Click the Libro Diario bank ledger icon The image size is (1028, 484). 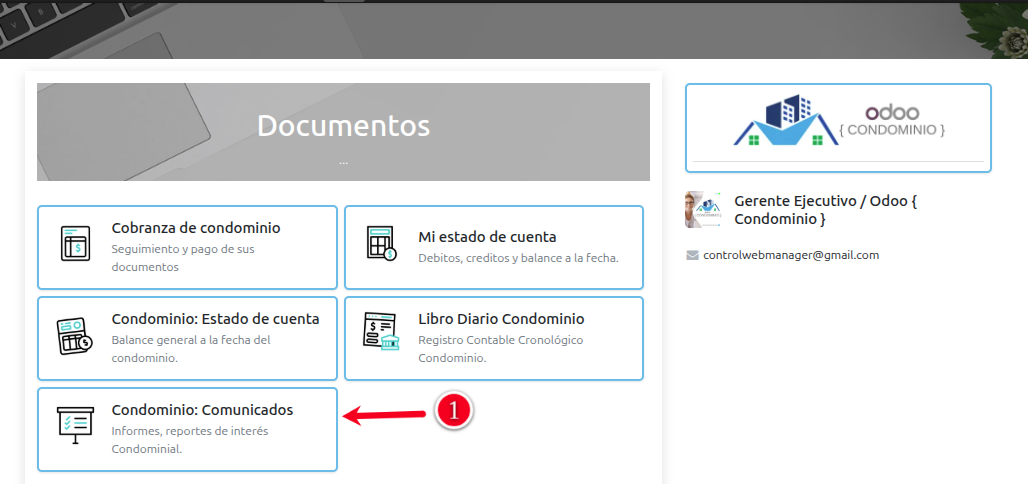tap(381, 333)
